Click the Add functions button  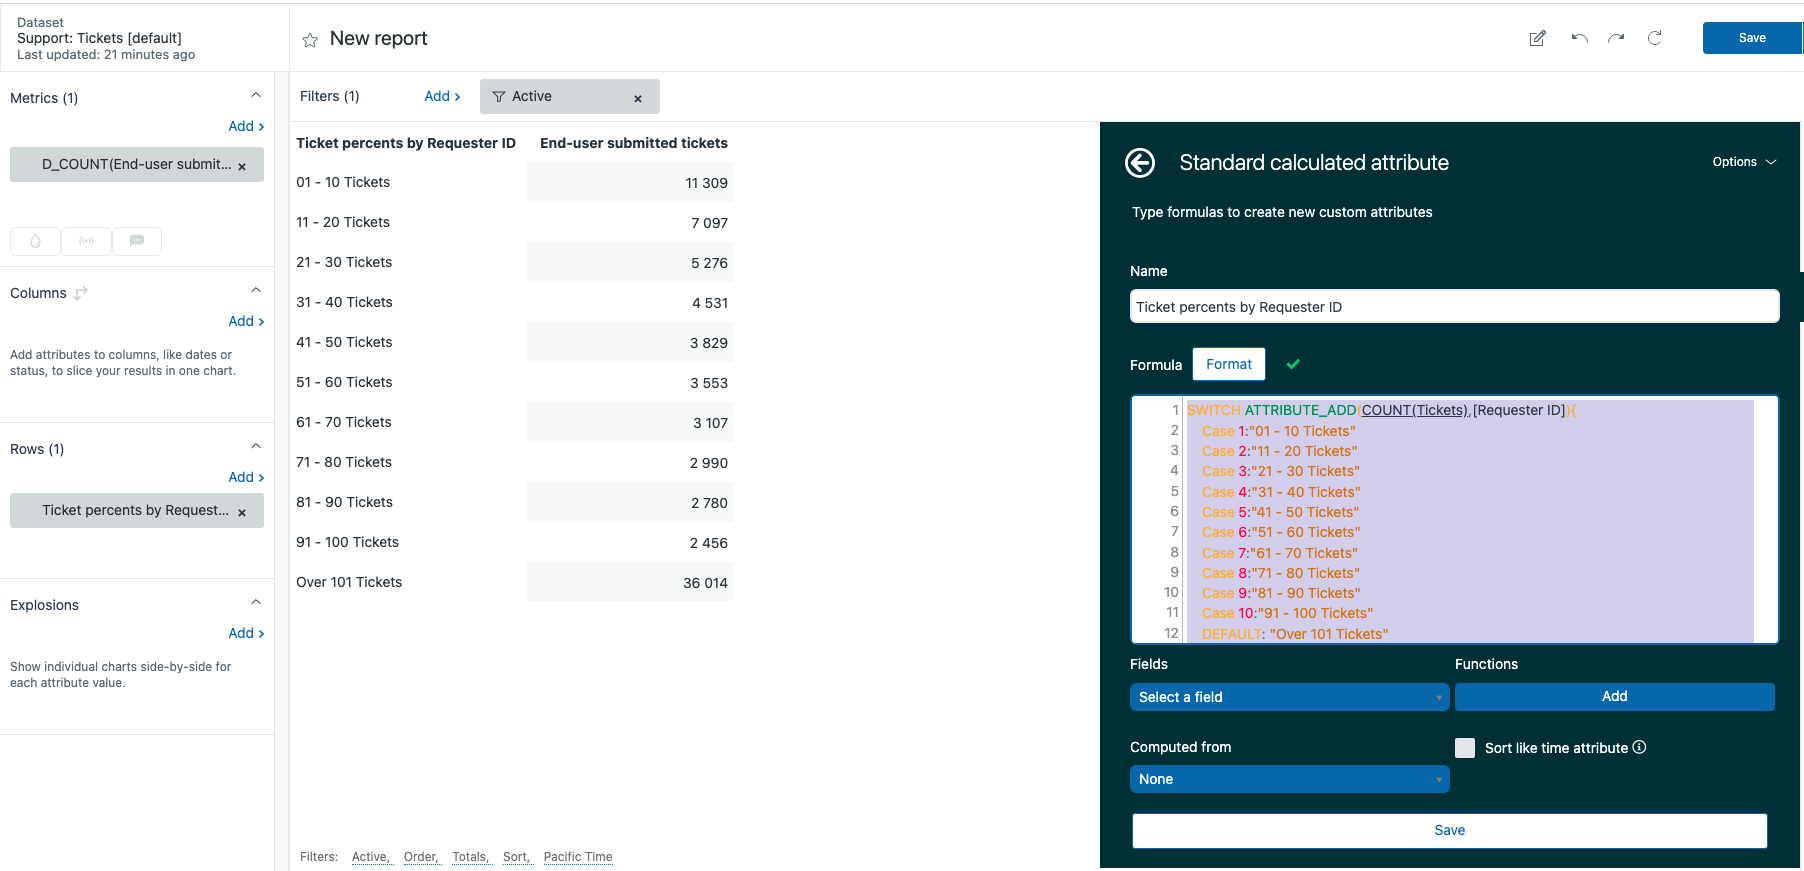[x=1614, y=697]
